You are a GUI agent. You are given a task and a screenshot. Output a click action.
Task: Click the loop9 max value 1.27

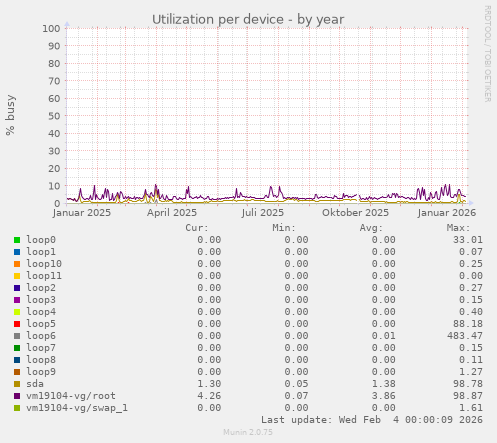coord(471,372)
